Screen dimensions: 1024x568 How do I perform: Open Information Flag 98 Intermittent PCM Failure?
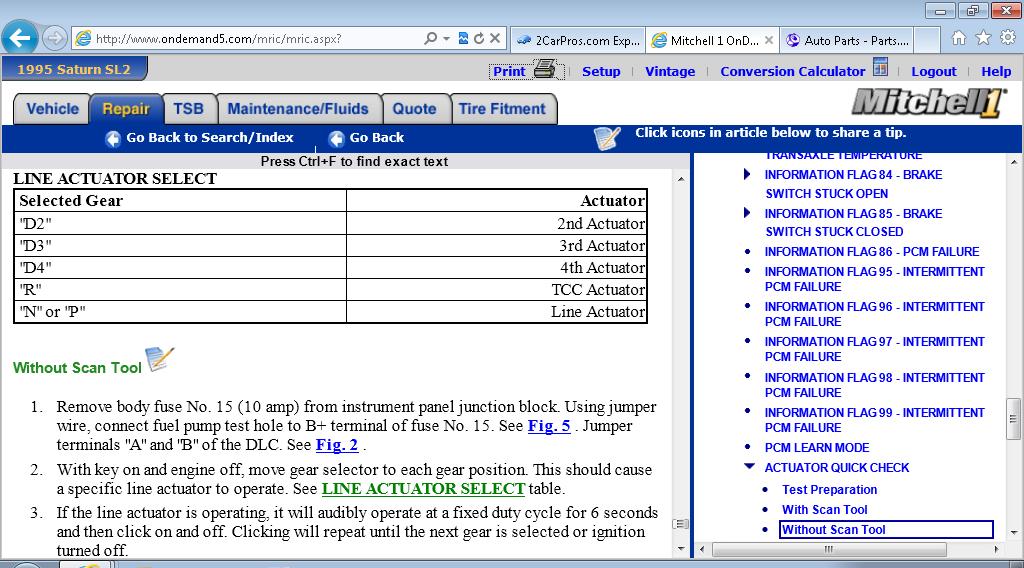coord(874,385)
